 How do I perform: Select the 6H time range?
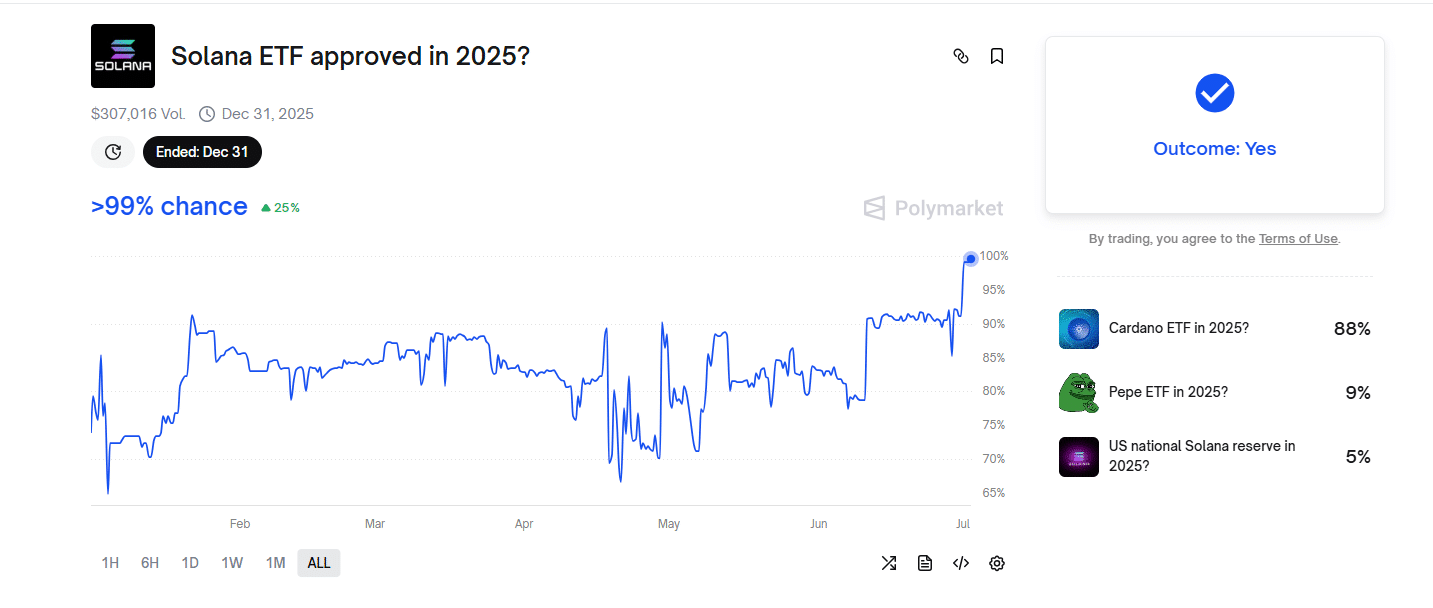coord(150,563)
